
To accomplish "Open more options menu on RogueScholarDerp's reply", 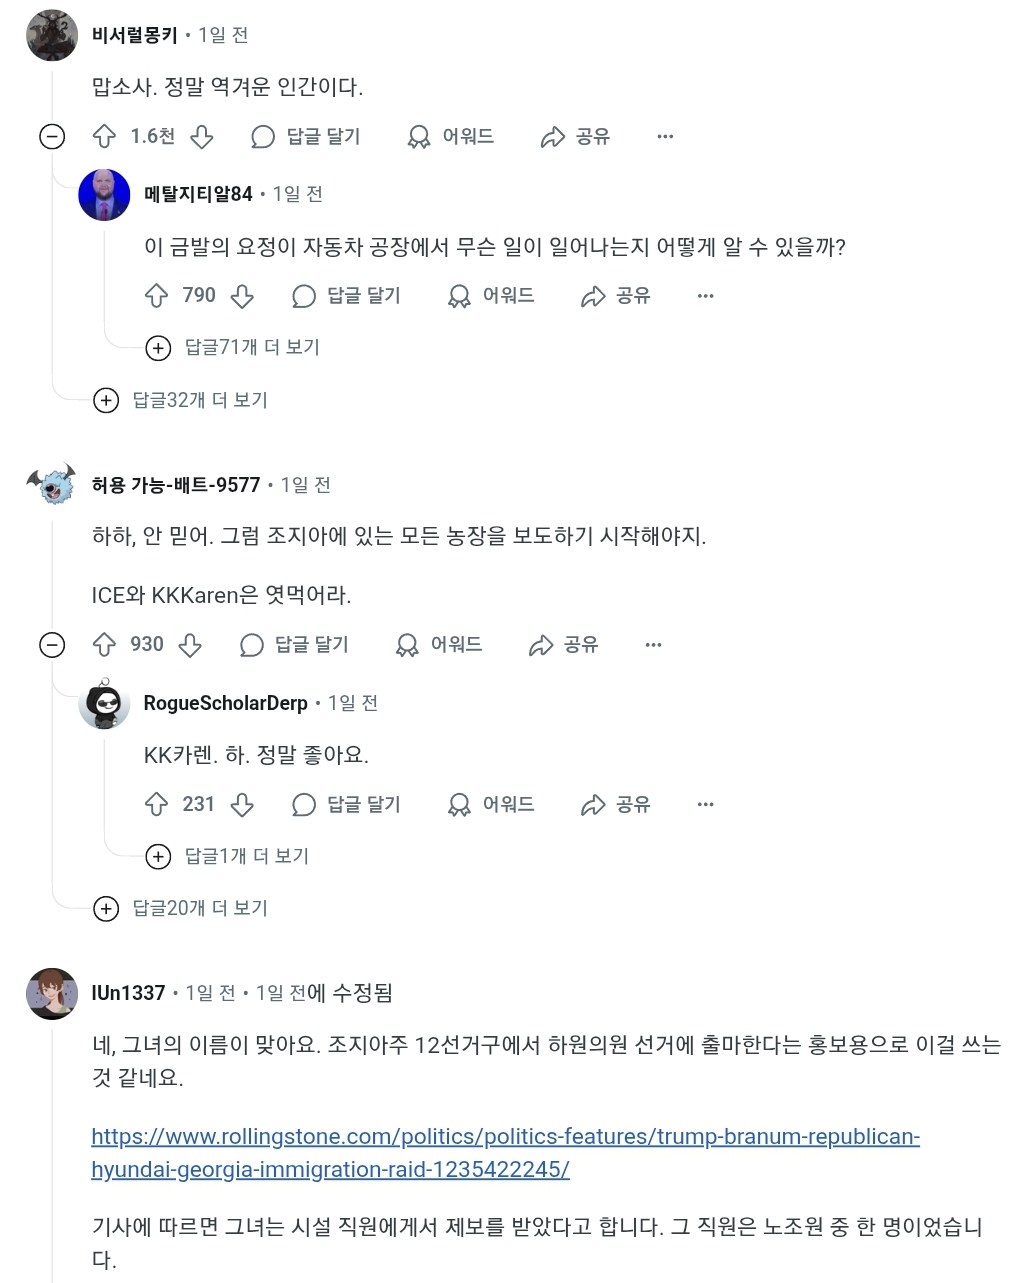I will [706, 804].
